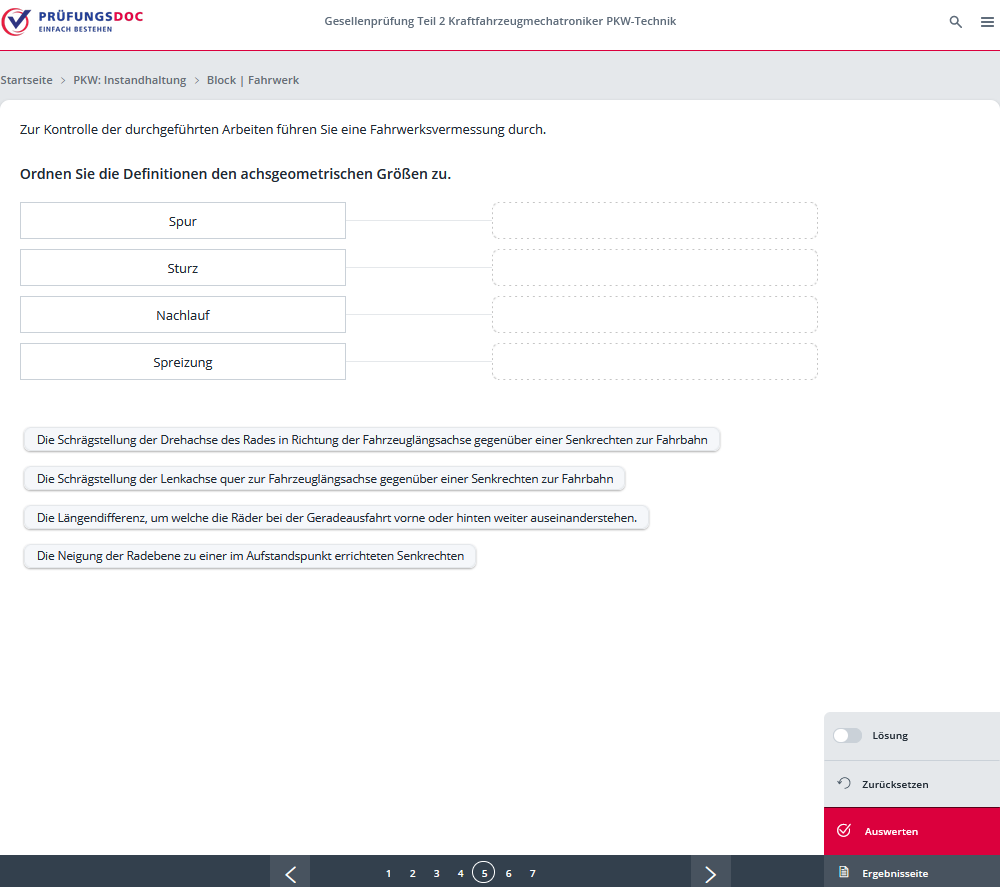1000x887 pixels.
Task: Click the Auswerten checkmark icon
Action: pos(844,831)
